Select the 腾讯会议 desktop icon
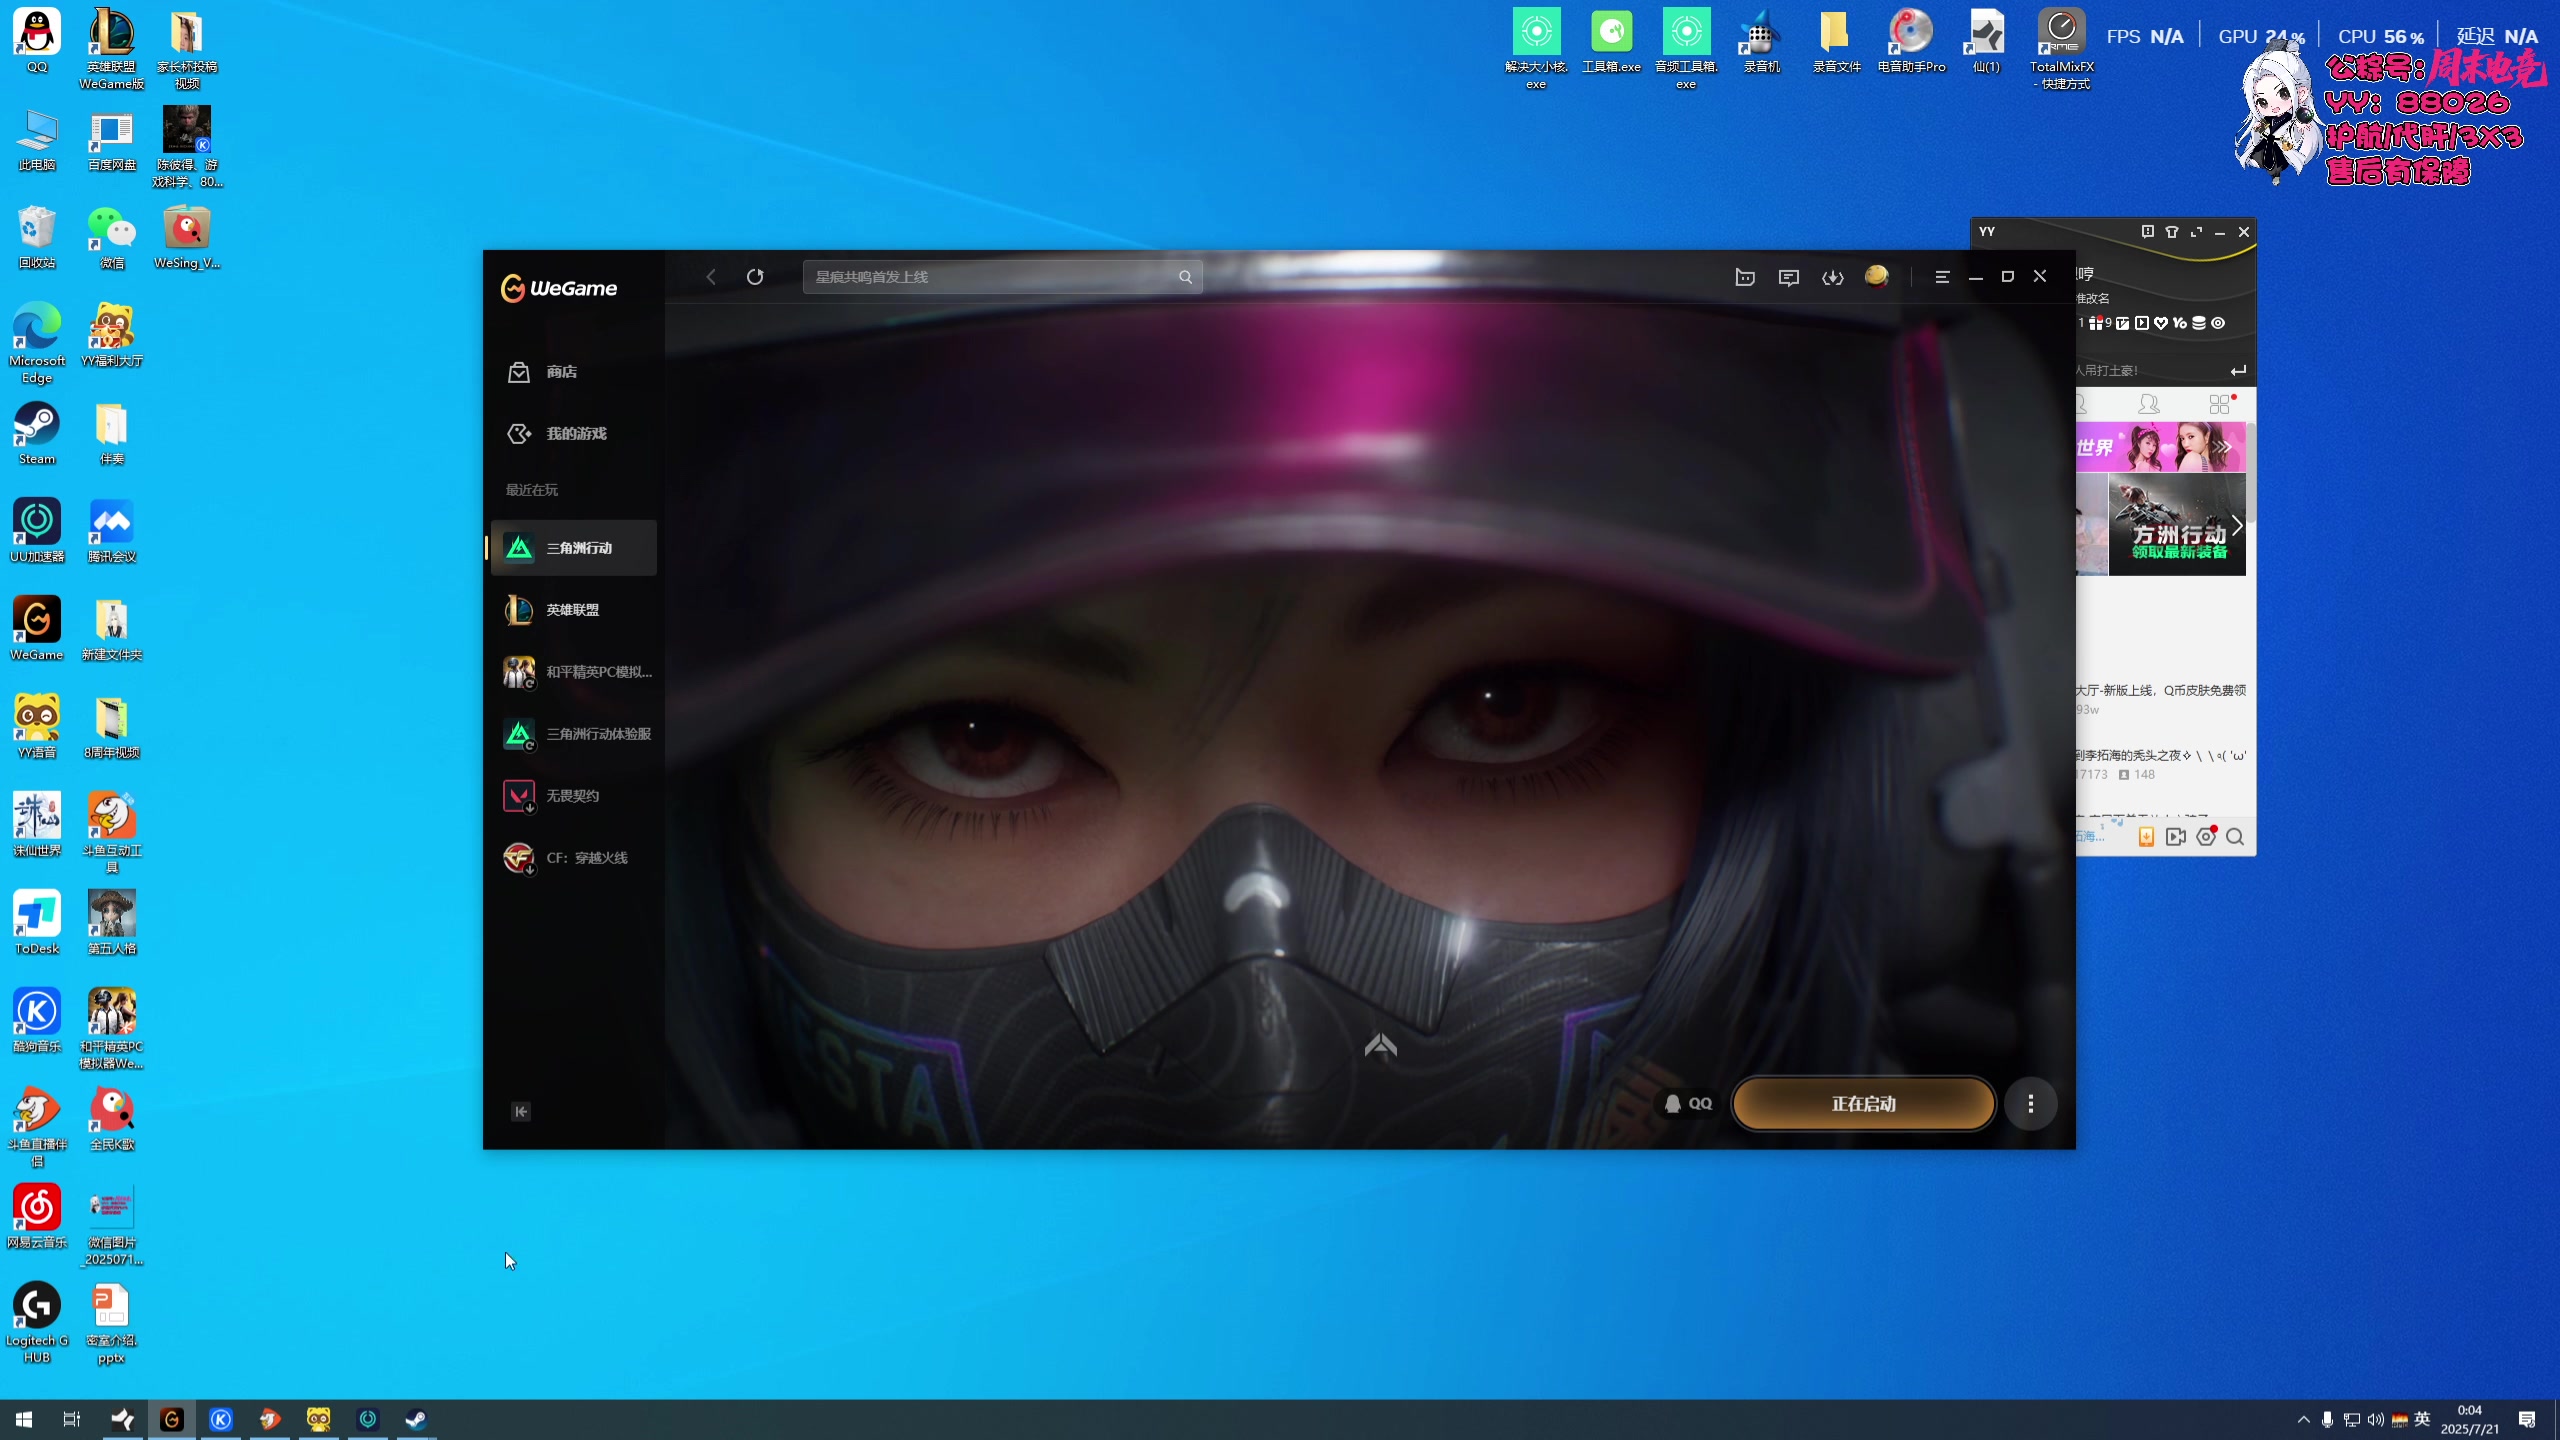Viewport: 2560px width, 1440px height. tap(112, 531)
